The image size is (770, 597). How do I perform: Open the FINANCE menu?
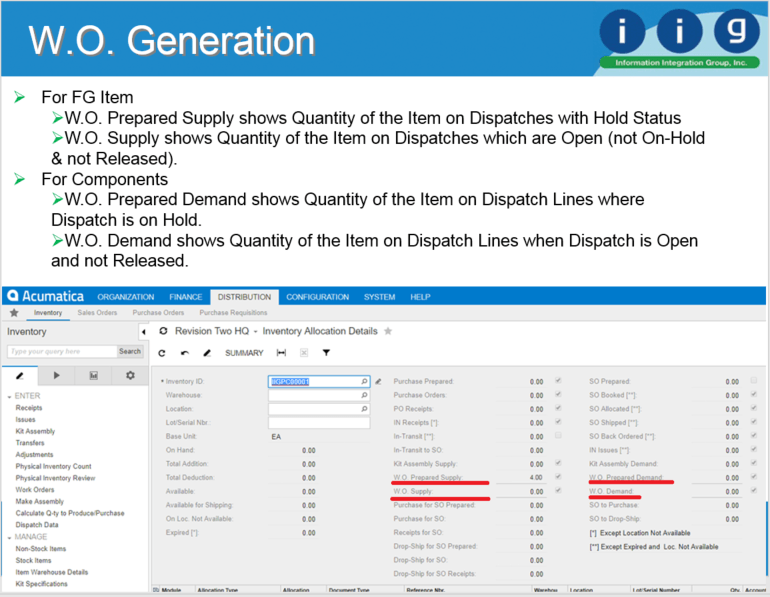186,297
